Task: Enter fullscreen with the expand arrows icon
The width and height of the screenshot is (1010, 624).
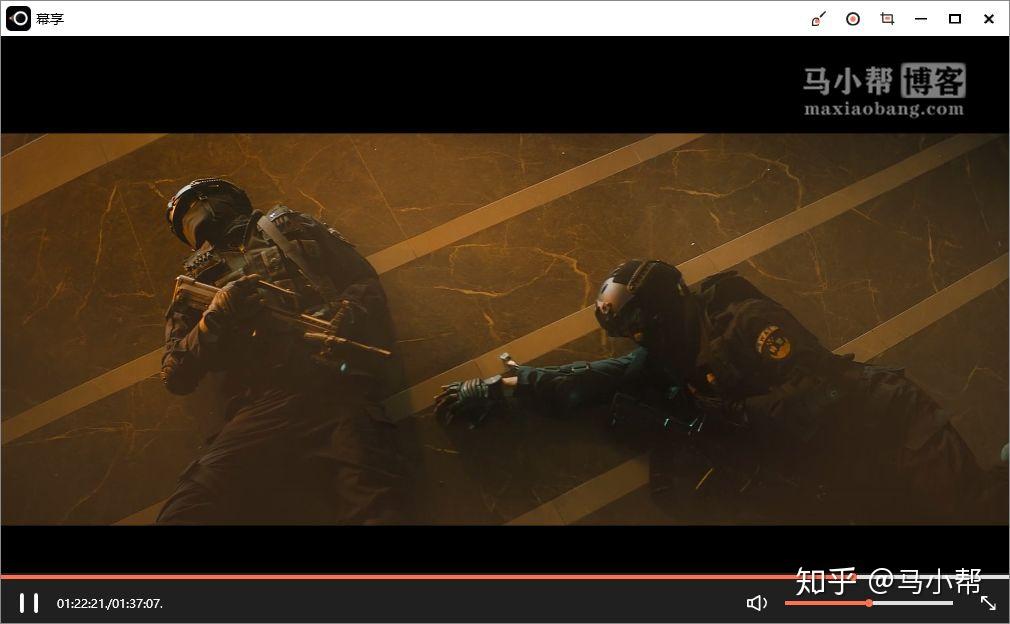Action: point(988,603)
